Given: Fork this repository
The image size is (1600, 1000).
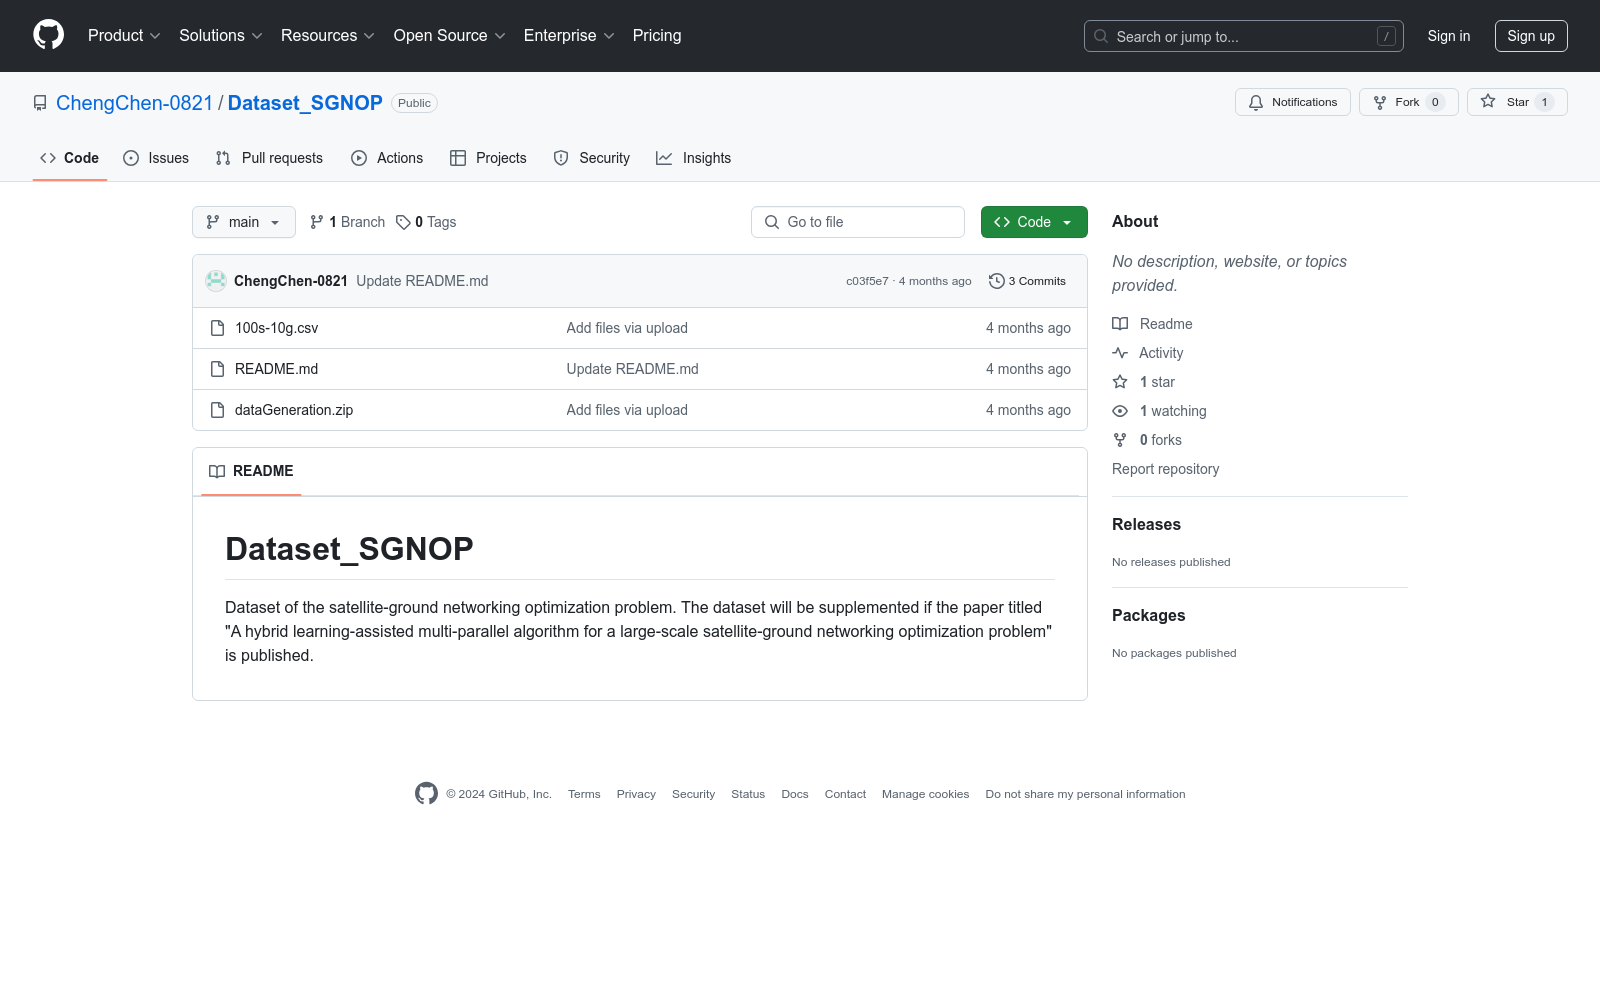Looking at the screenshot, I should tap(1409, 102).
